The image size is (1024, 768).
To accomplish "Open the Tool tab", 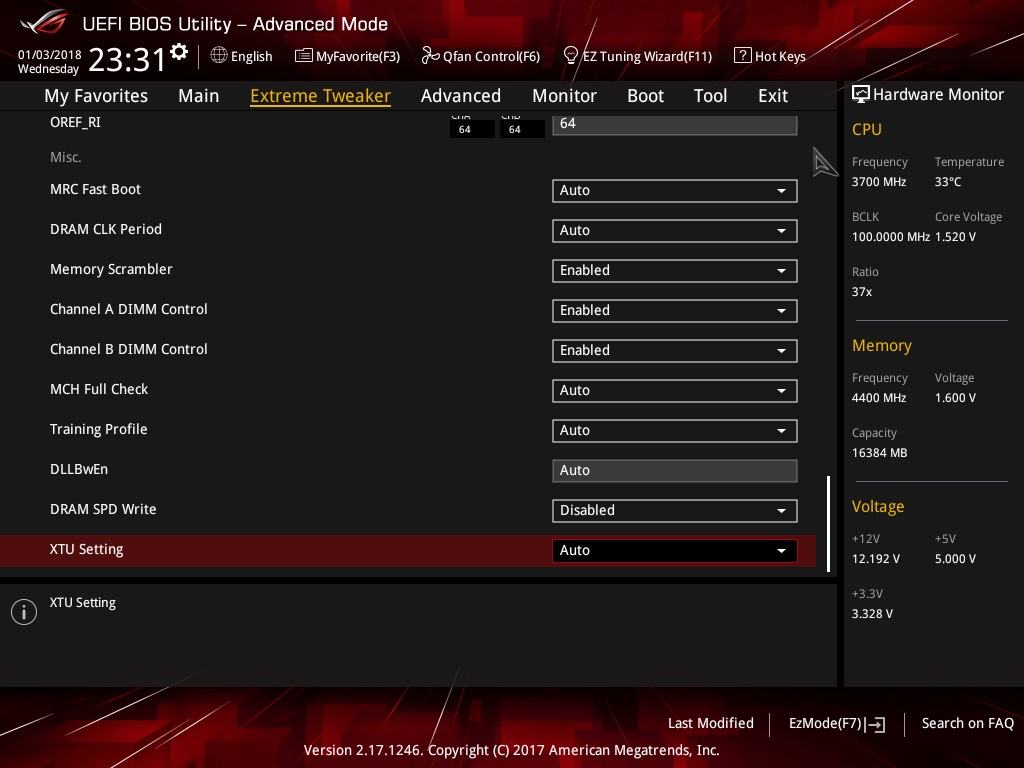I will tap(711, 96).
